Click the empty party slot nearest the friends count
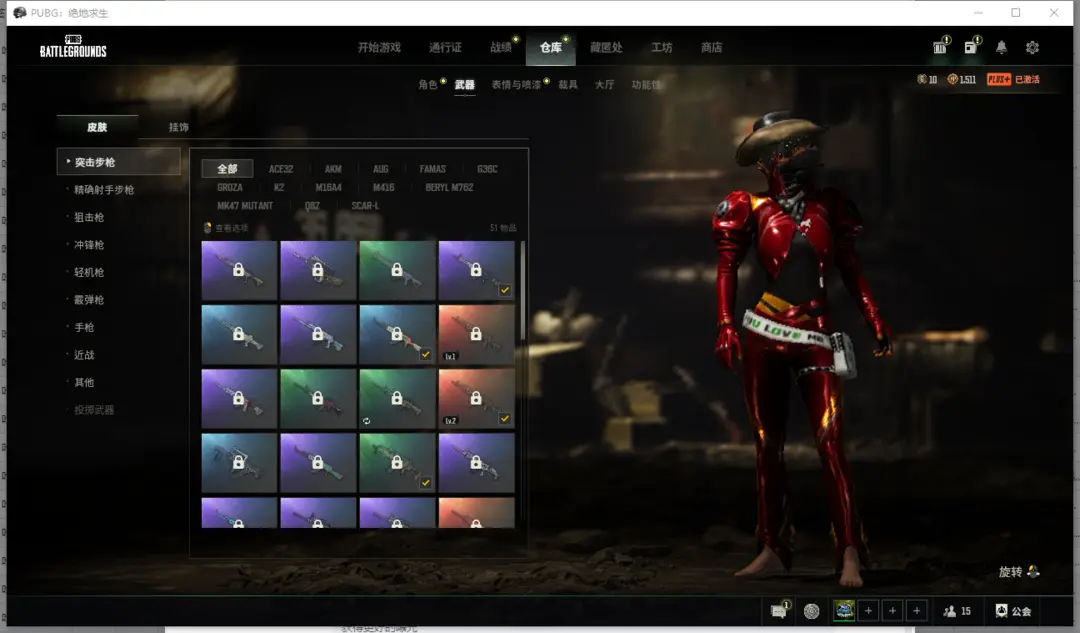The image size is (1080, 633). (x=917, y=610)
